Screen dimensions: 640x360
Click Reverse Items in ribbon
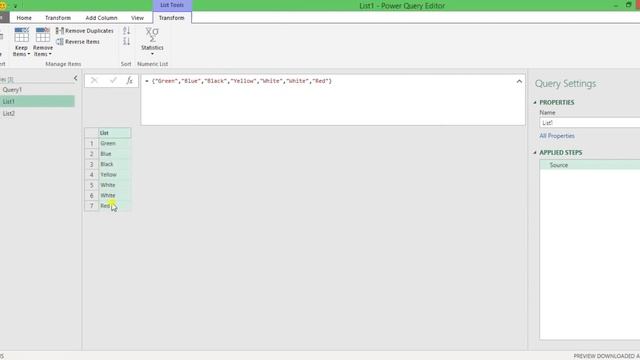[78, 42]
